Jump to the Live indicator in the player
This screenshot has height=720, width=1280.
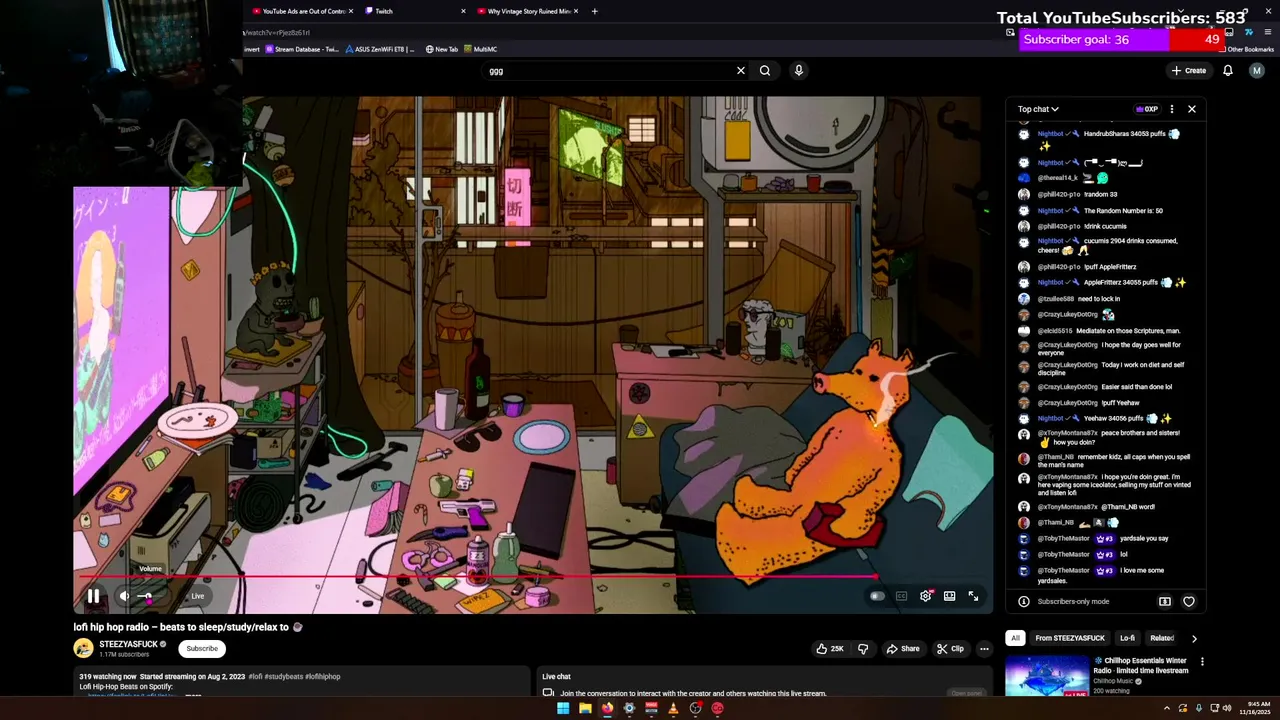click(x=197, y=596)
